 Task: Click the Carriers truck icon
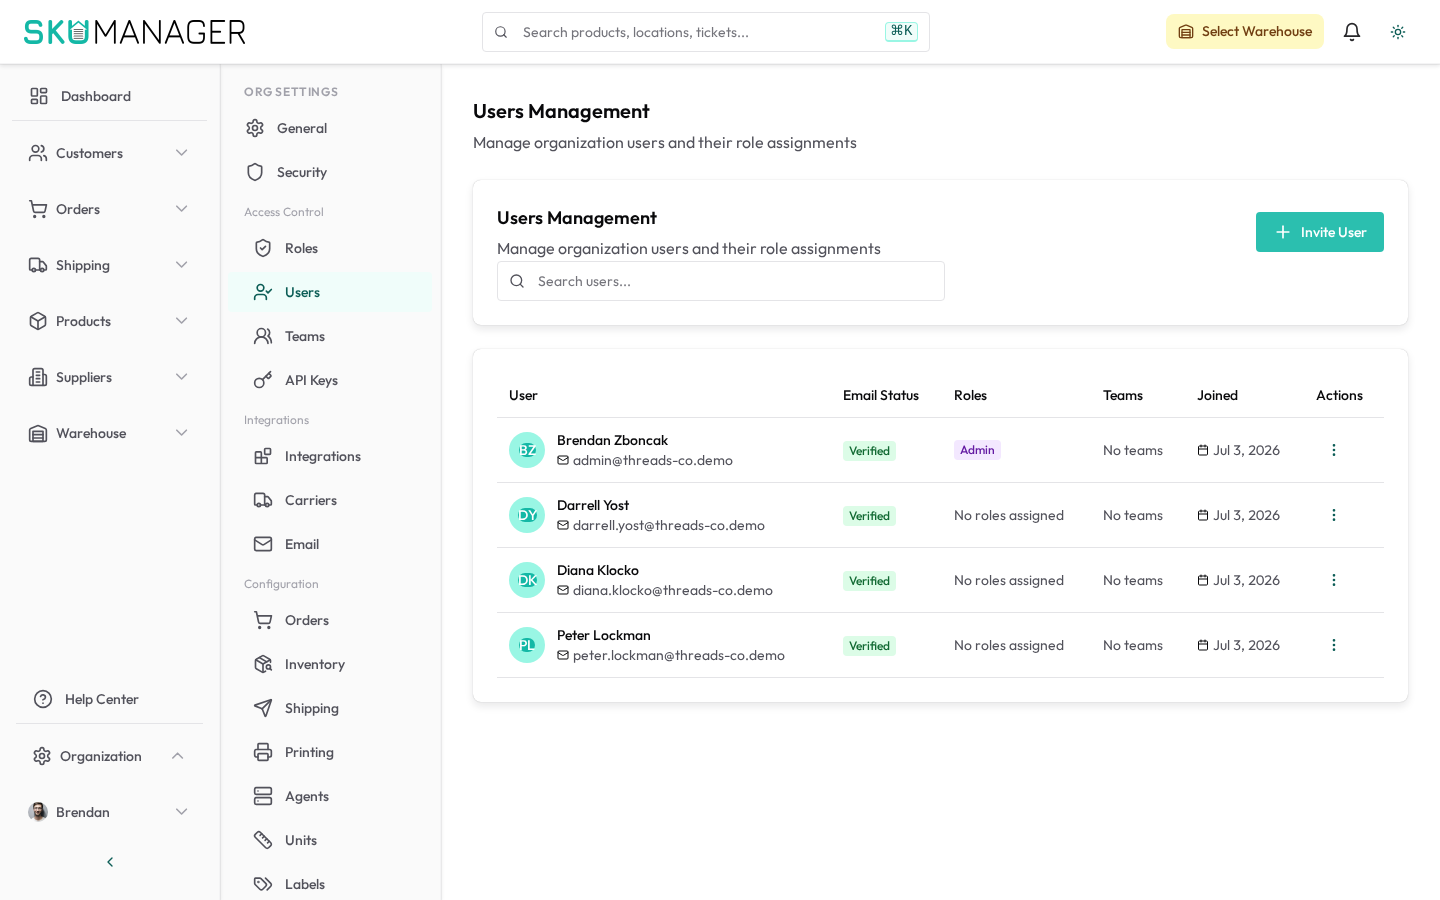coord(263,500)
